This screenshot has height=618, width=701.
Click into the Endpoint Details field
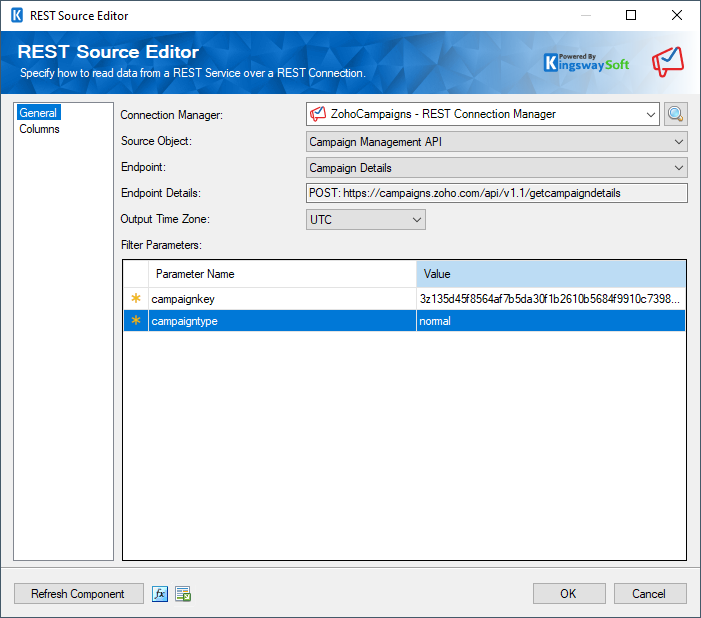(x=497, y=193)
